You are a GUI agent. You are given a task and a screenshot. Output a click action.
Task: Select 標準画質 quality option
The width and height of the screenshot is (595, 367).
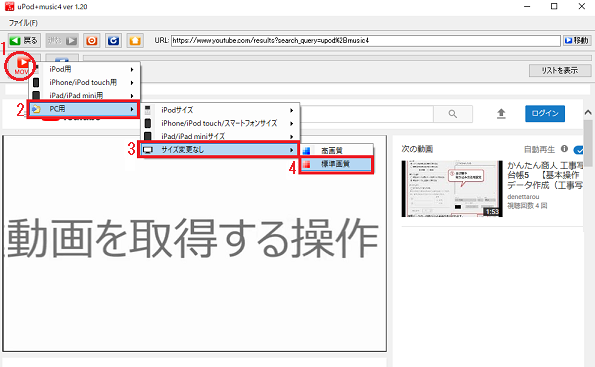pos(336,164)
